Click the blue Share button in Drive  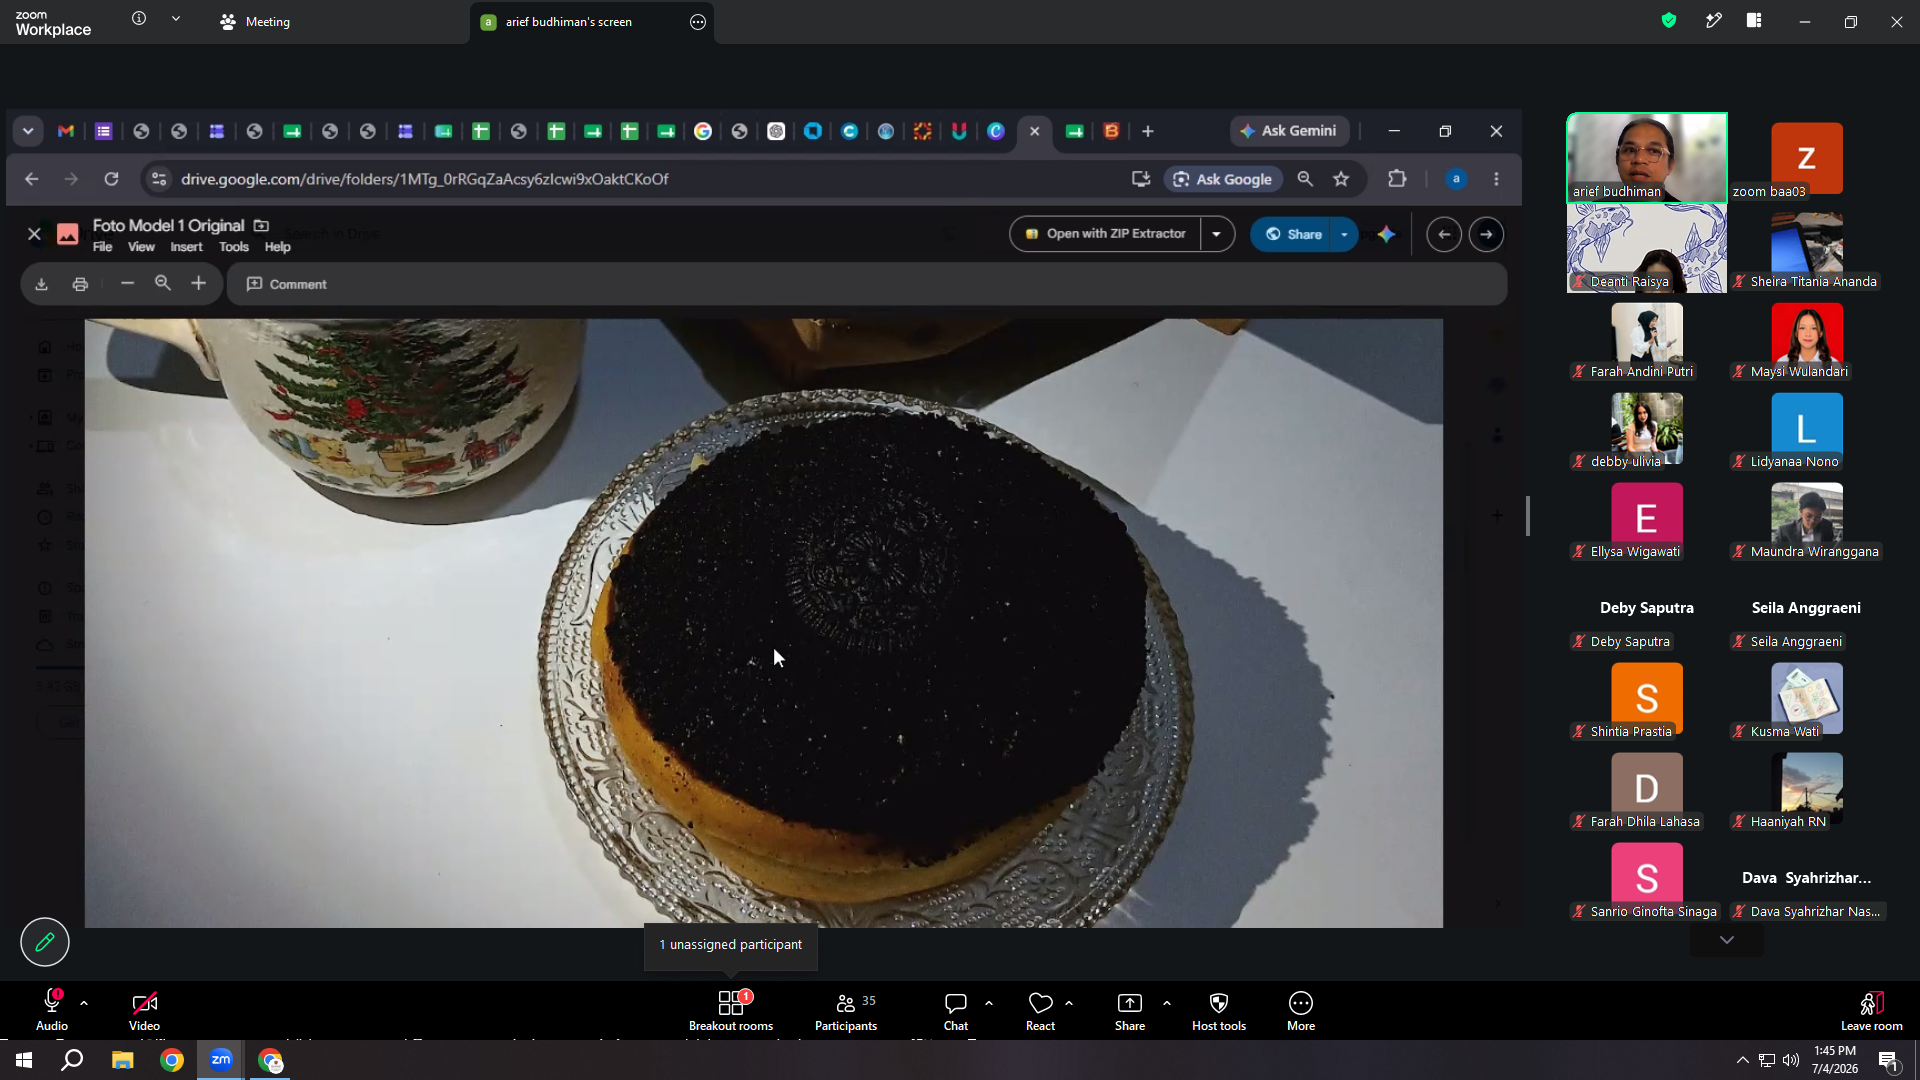pos(1292,234)
